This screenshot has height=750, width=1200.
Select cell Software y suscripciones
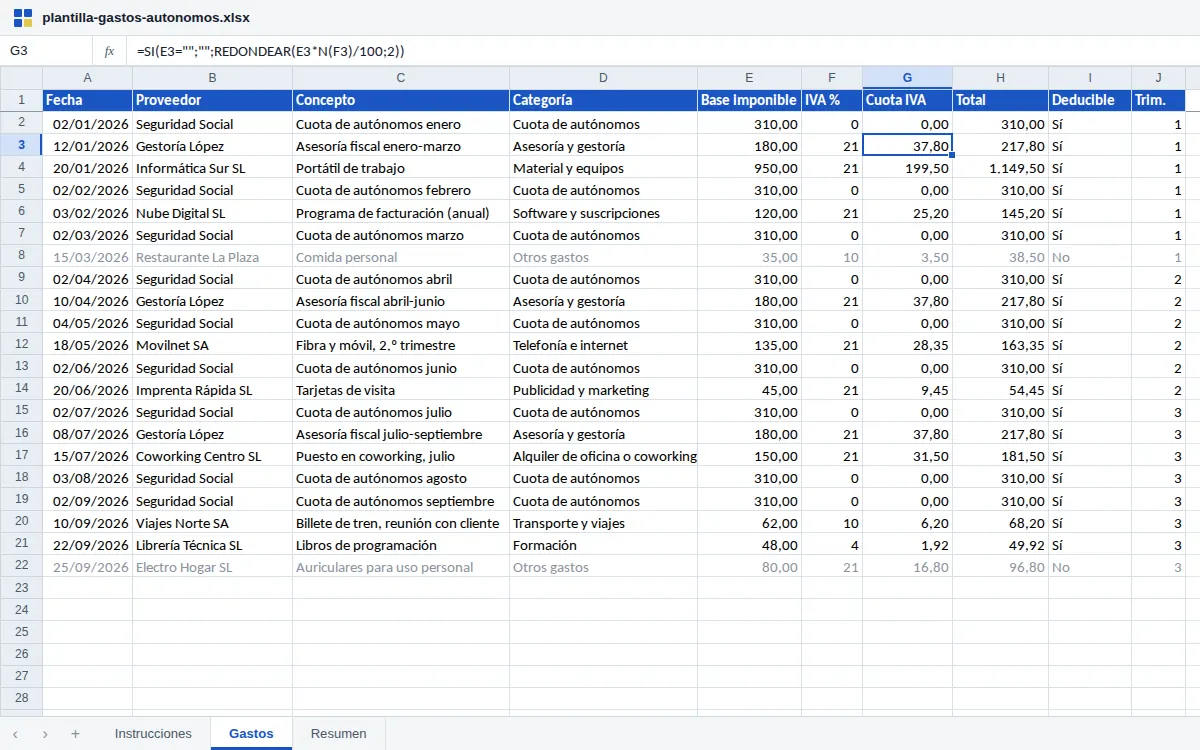604,213
